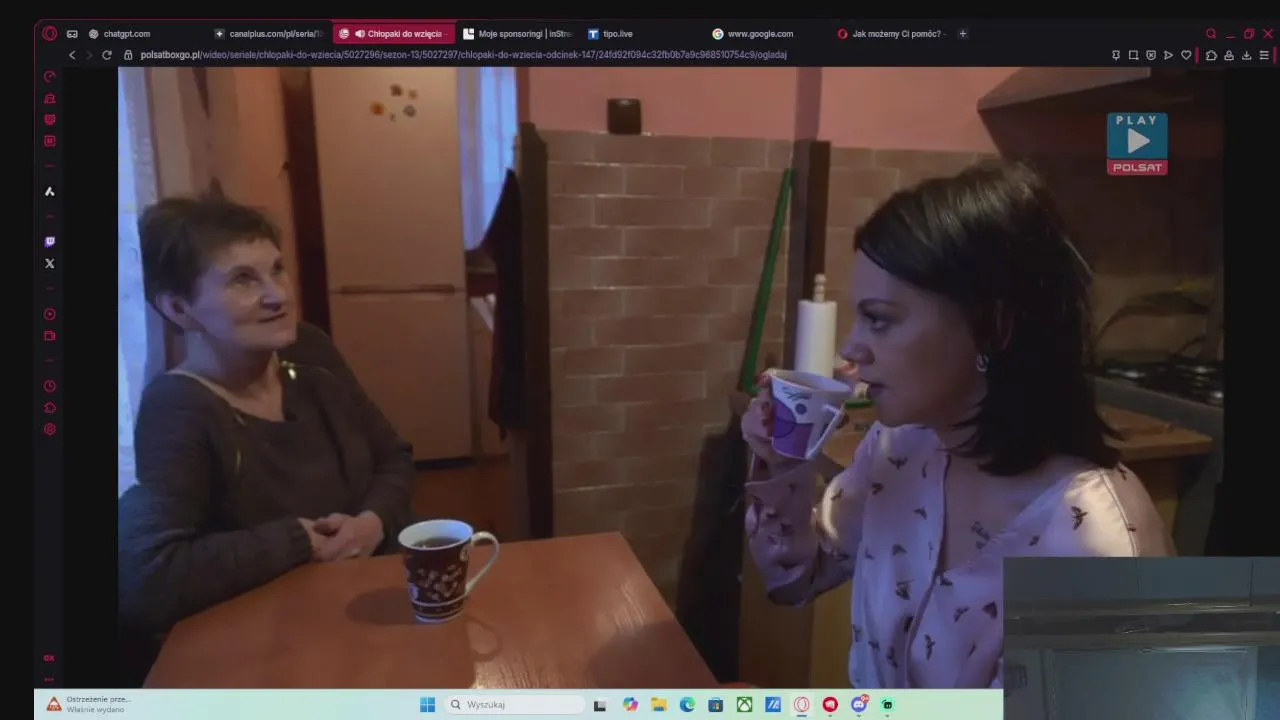This screenshot has height=720, width=1280.
Task: Click the Wyszukaj taskbar search box
Action: coord(514,705)
